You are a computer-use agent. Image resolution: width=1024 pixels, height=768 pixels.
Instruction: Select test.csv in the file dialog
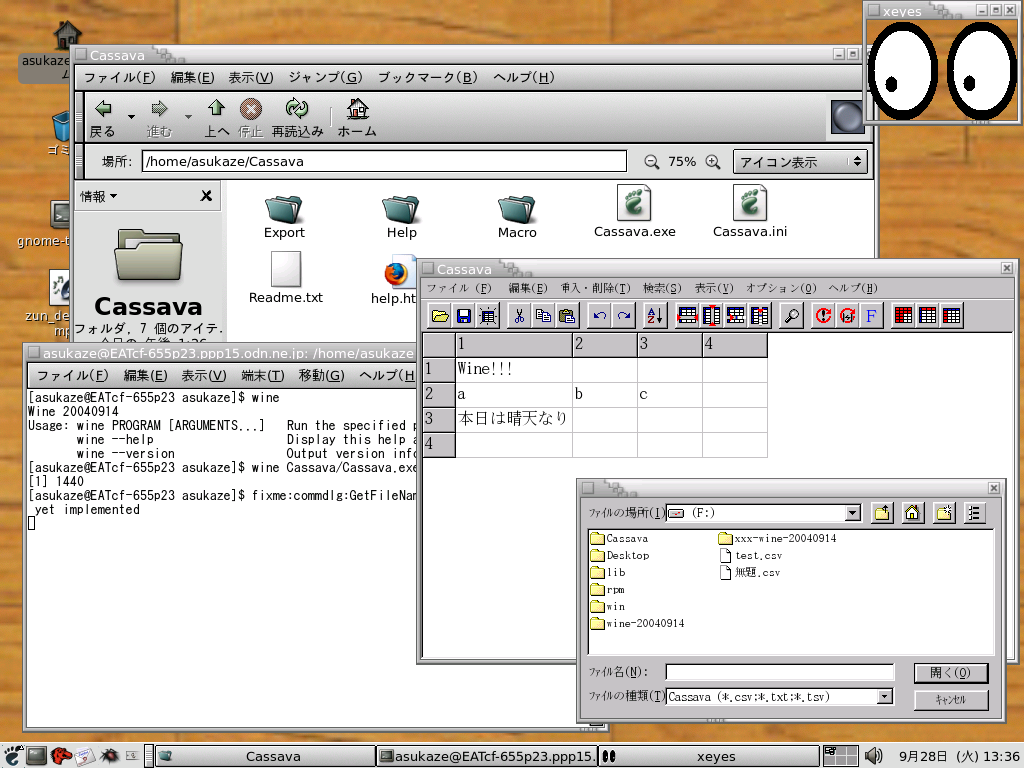click(x=751, y=556)
